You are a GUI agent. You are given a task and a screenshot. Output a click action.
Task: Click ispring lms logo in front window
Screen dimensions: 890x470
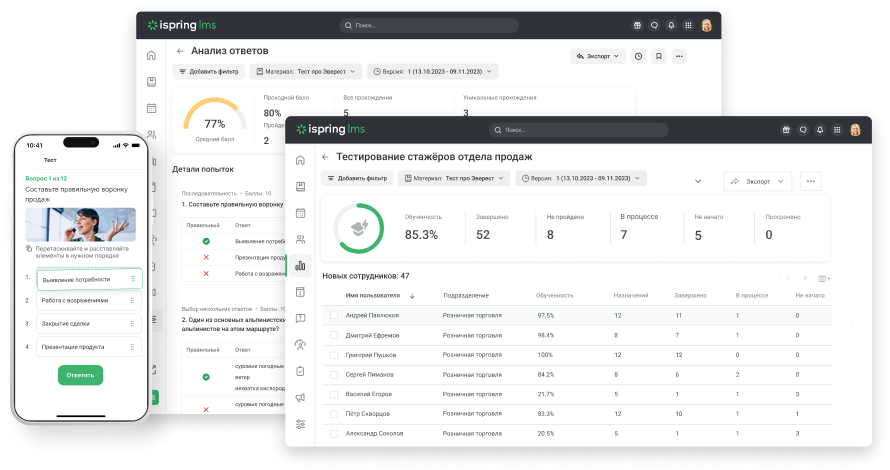(331, 129)
